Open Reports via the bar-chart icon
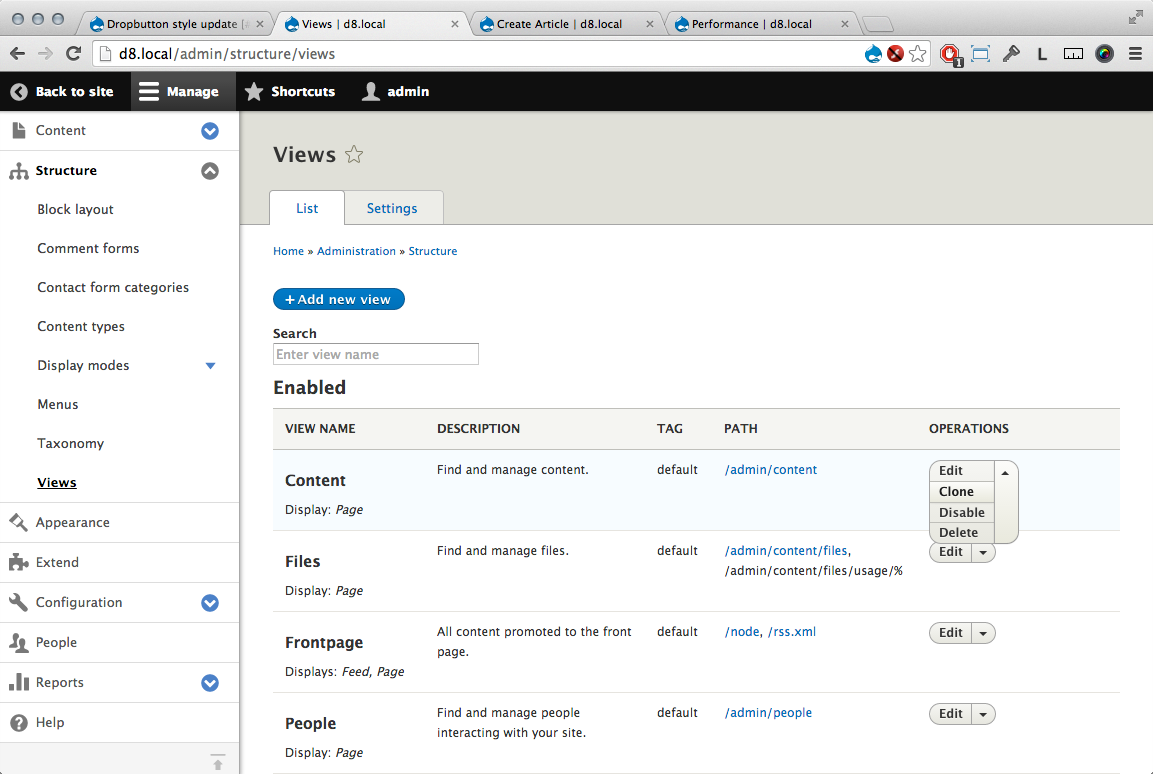This screenshot has width=1153, height=774. pos(17,682)
